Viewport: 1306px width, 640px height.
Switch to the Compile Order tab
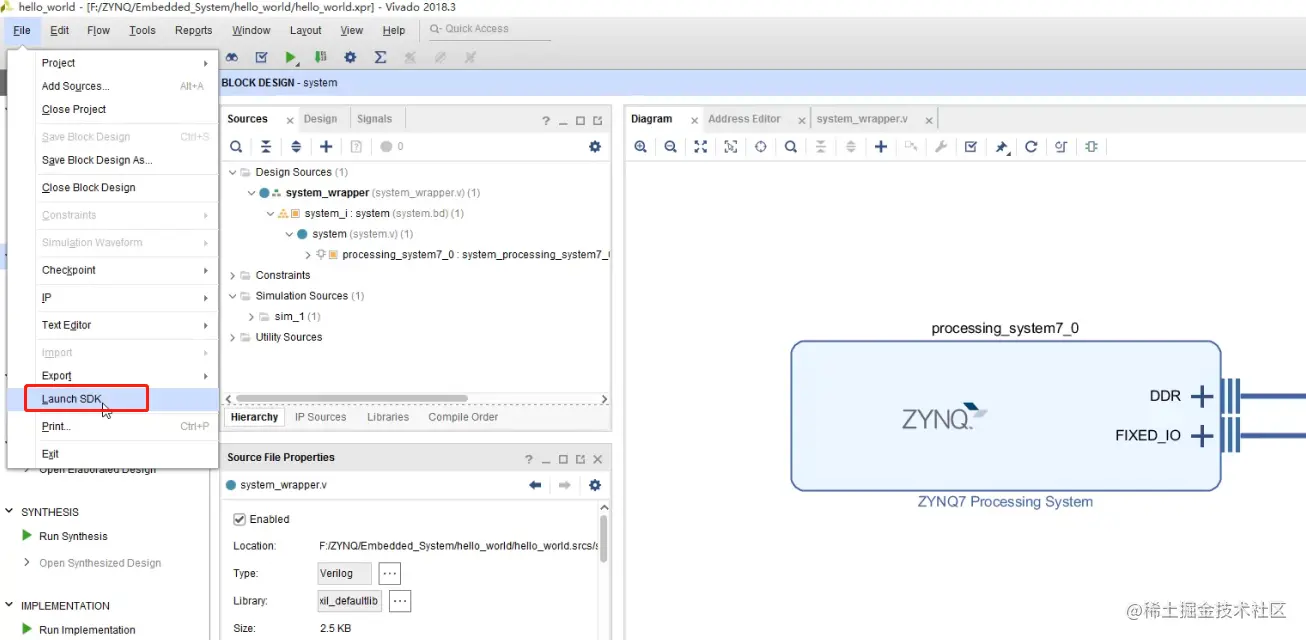click(463, 417)
